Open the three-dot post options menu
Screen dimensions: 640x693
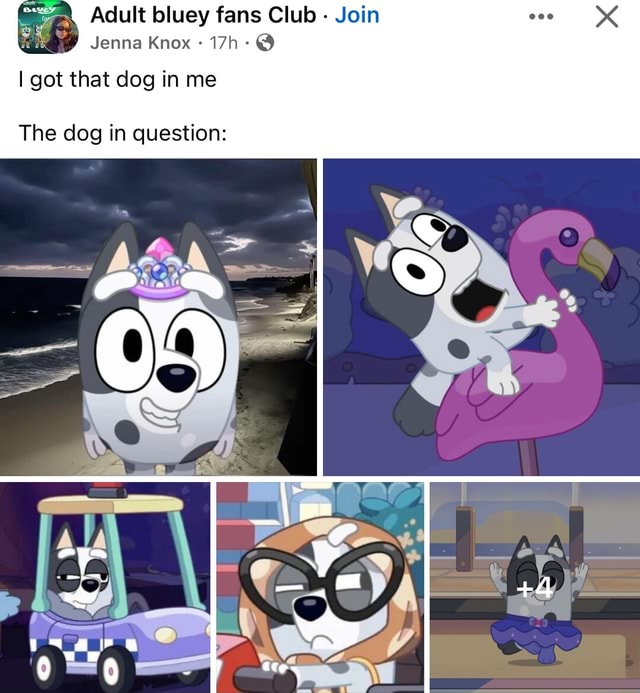pyautogui.click(x=541, y=17)
